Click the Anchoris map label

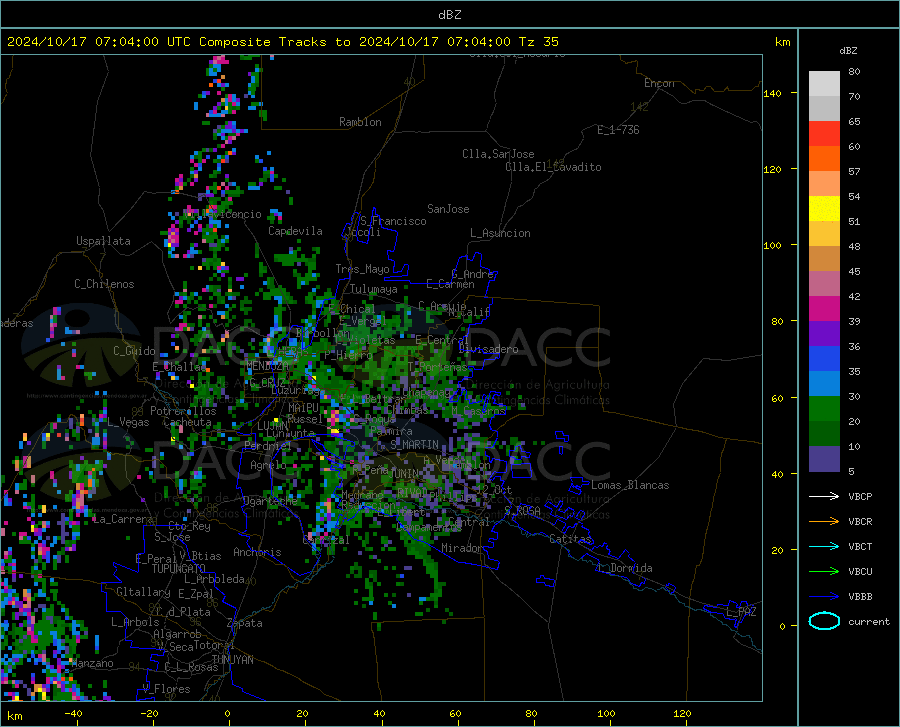coord(257,552)
